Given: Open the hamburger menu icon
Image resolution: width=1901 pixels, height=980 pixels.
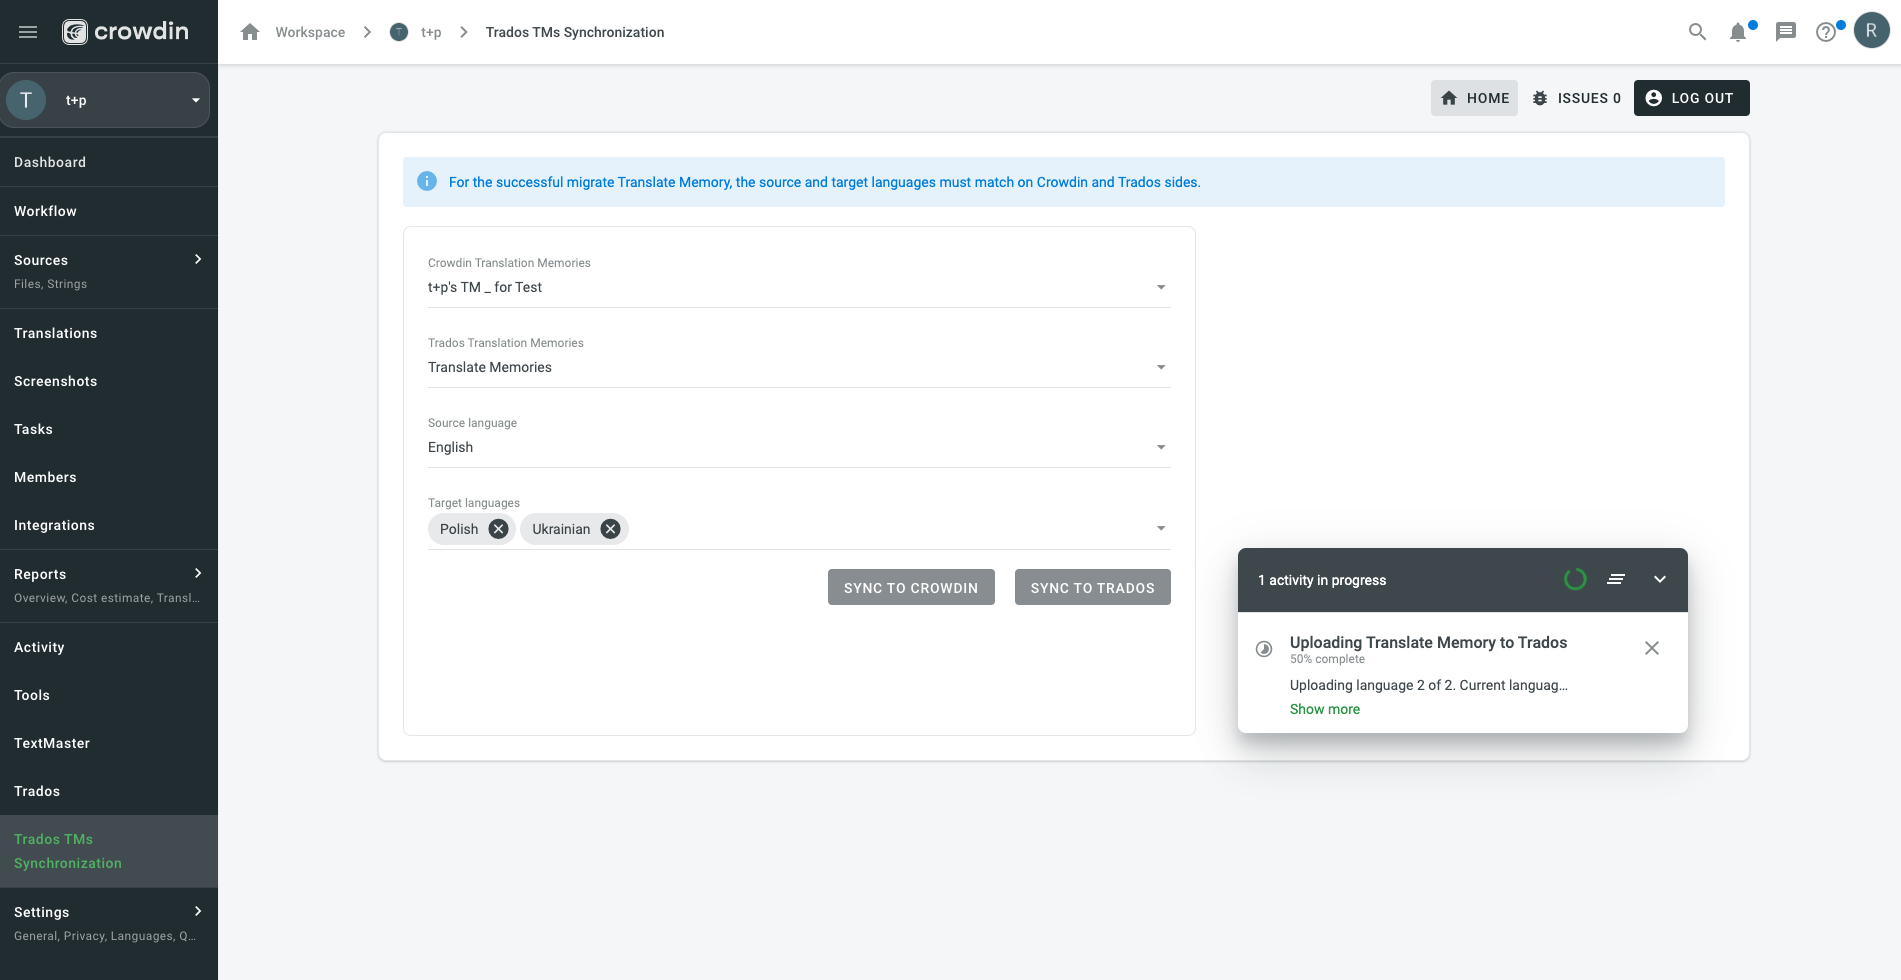Looking at the screenshot, I should [x=28, y=32].
